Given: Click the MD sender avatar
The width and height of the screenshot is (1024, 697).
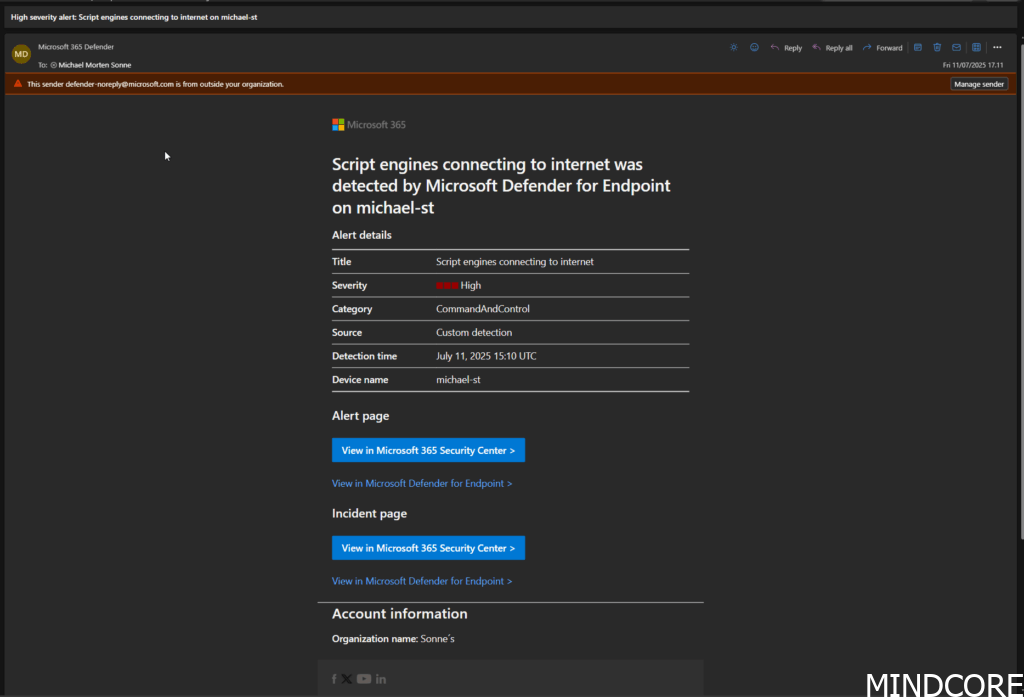Looking at the screenshot, I should (x=22, y=54).
